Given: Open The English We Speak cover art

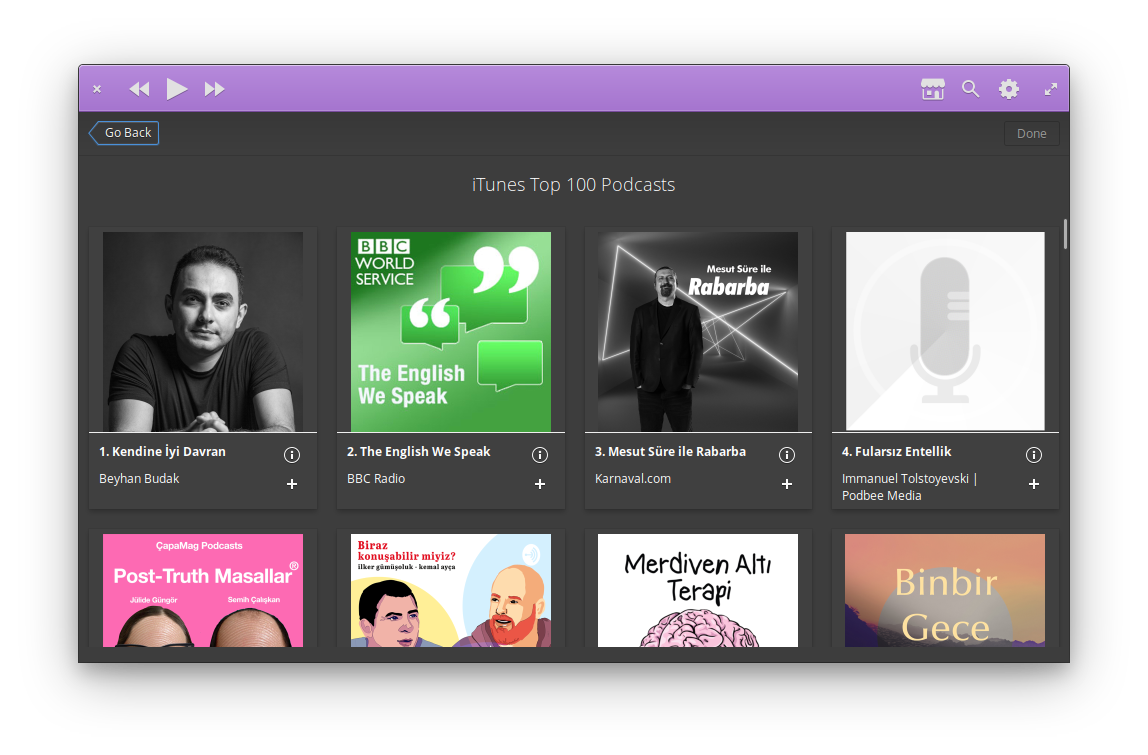Looking at the screenshot, I should point(451,332).
